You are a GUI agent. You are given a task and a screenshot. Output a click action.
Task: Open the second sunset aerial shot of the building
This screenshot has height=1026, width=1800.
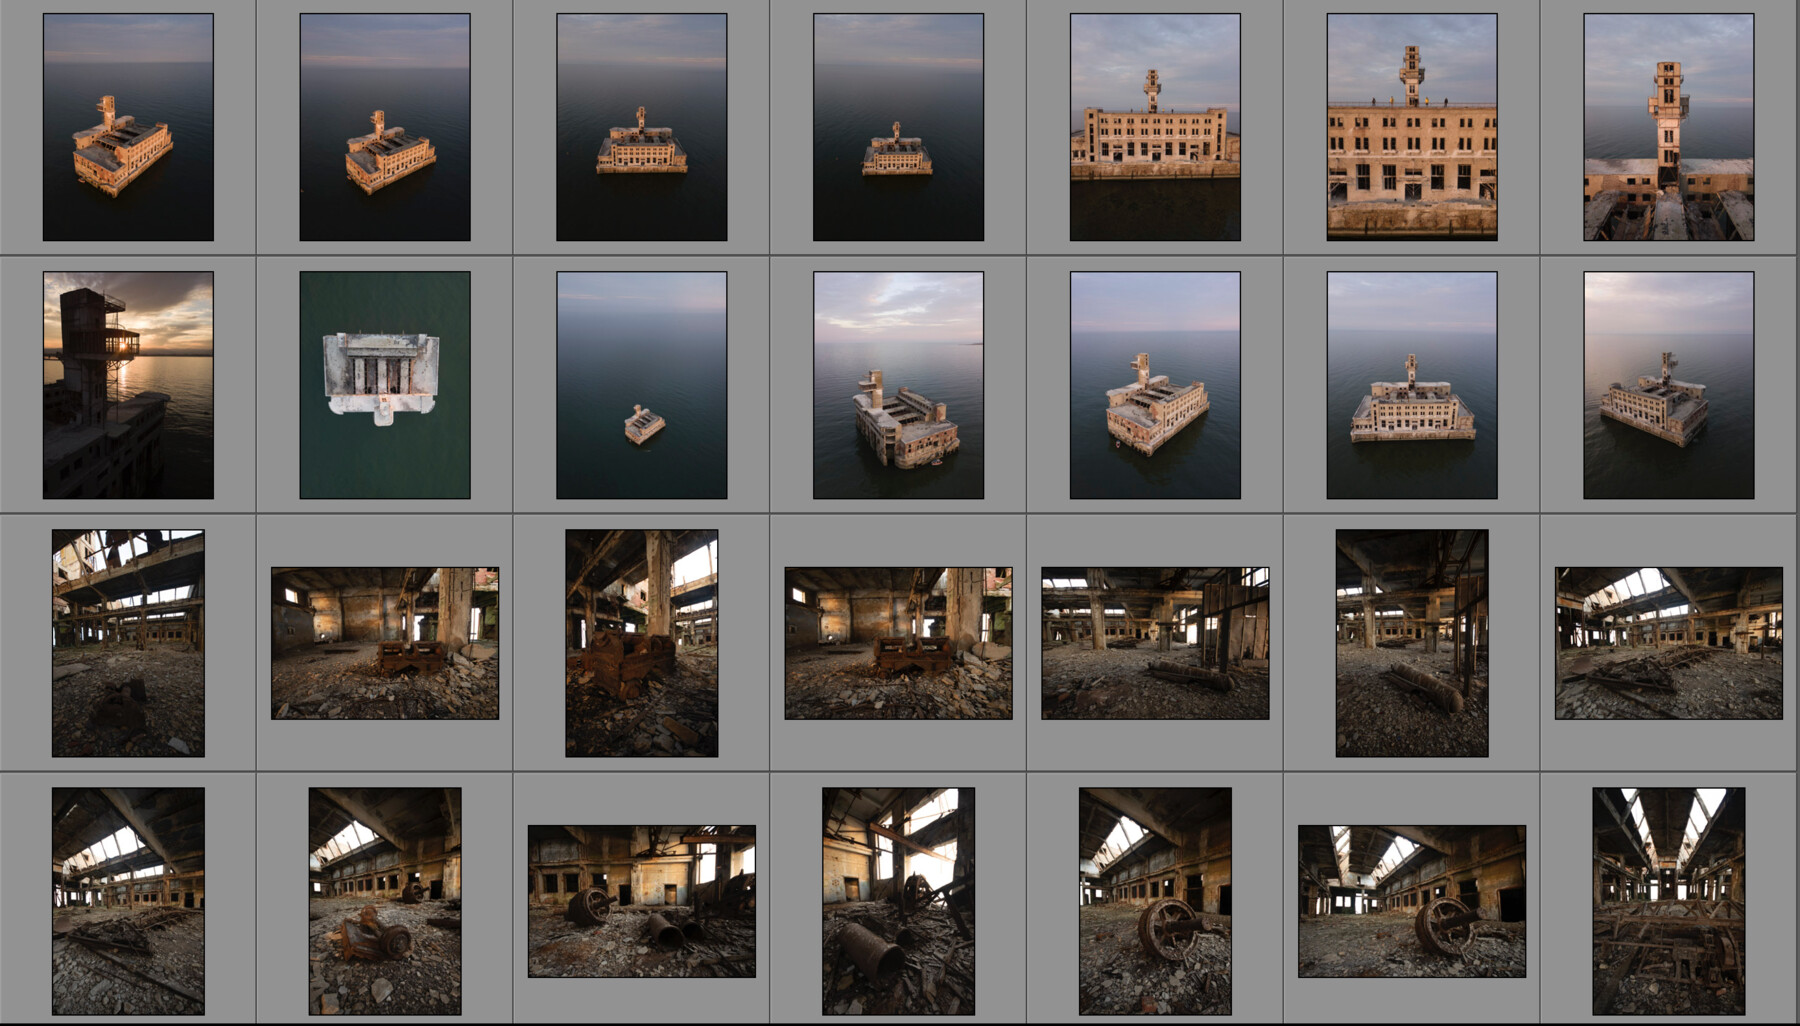point(385,125)
